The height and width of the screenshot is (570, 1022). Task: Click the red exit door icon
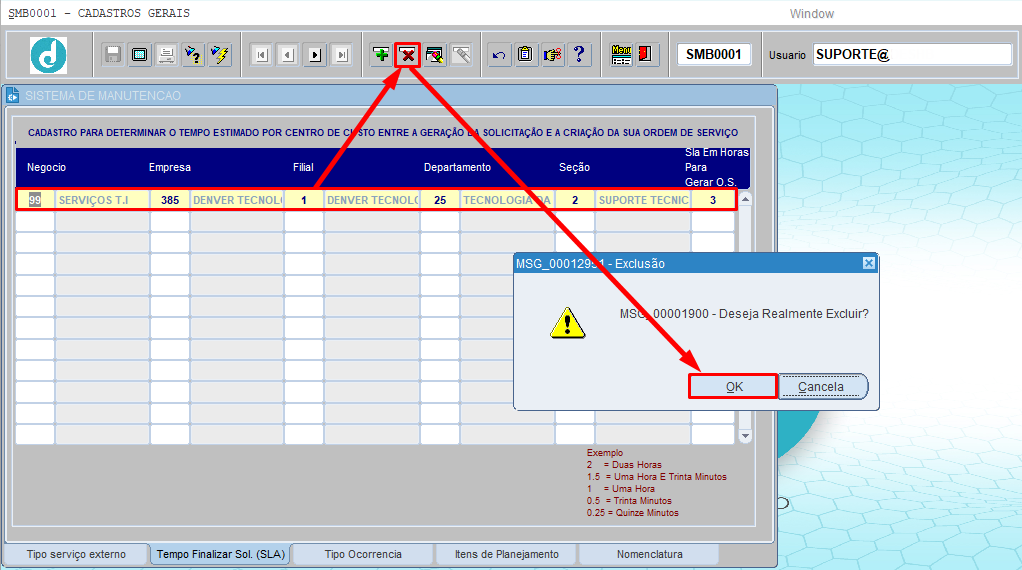click(645, 55)
